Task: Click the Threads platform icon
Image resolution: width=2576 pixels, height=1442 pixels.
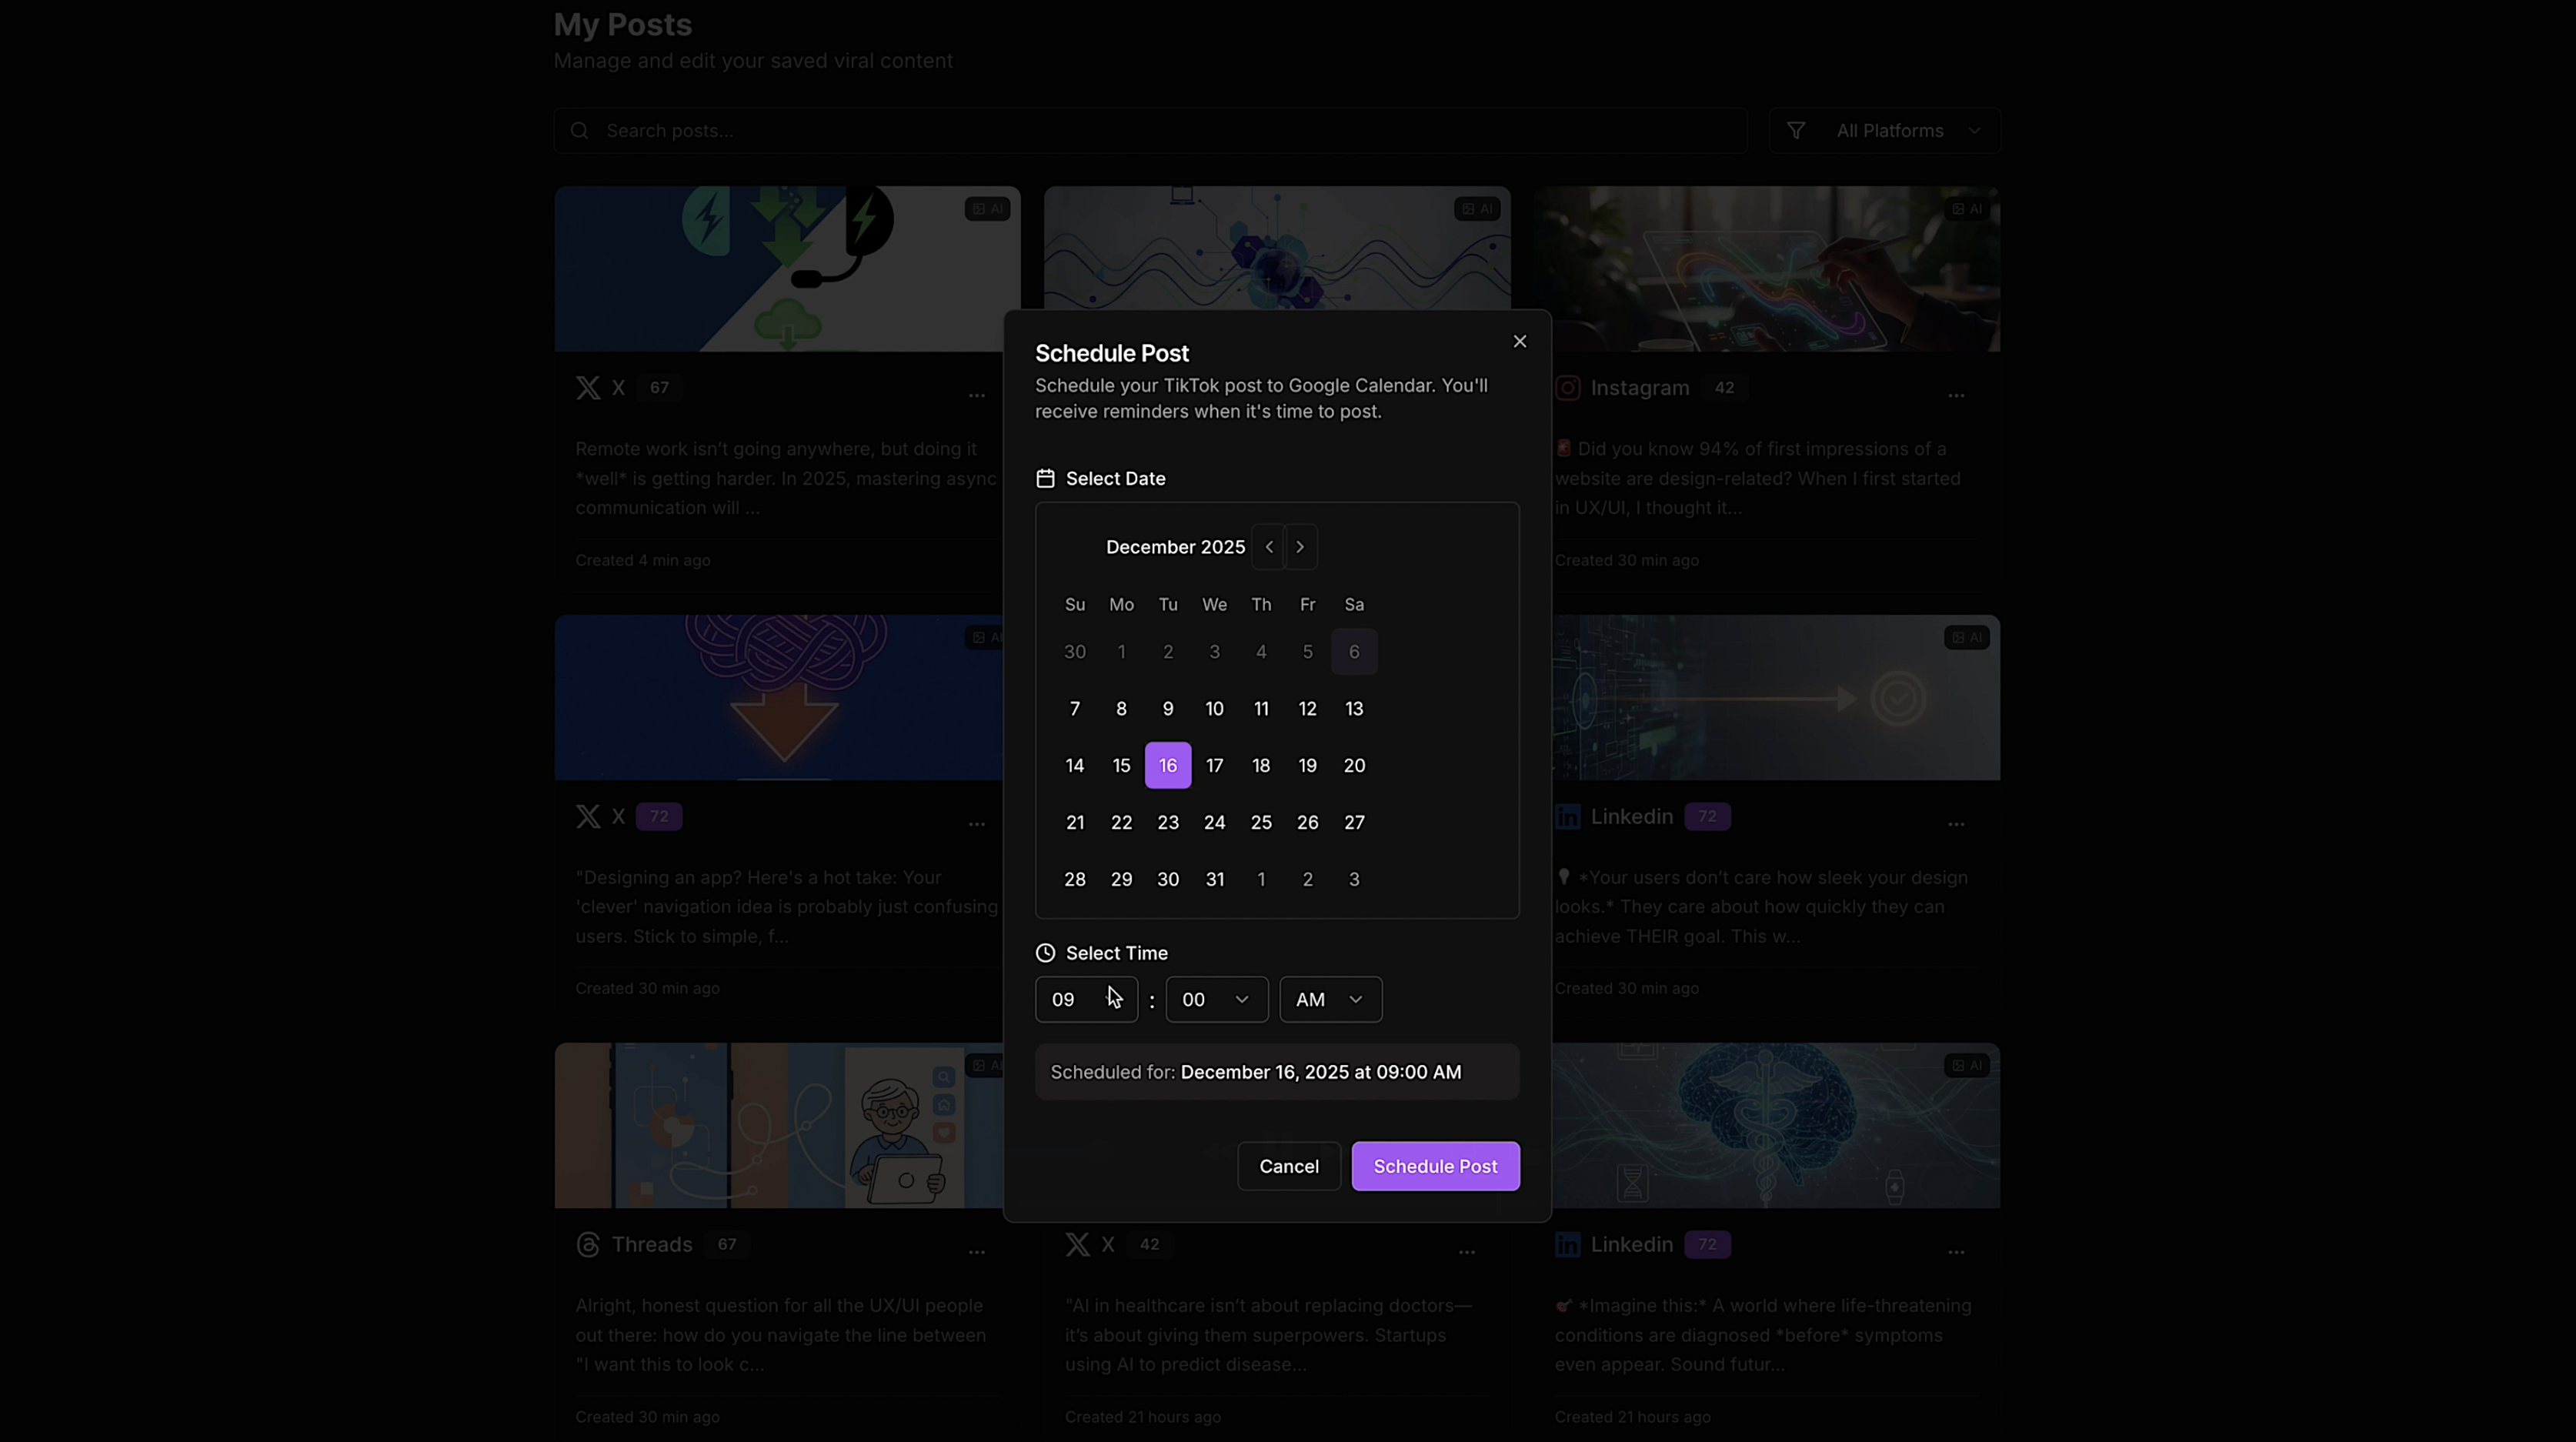Action: (x=588, y=1244)
